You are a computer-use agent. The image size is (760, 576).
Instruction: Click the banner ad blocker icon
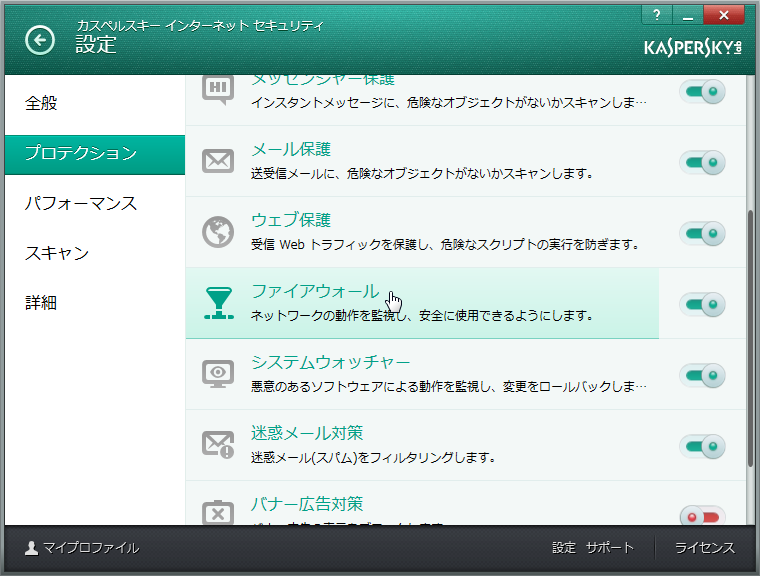[218, 512]
